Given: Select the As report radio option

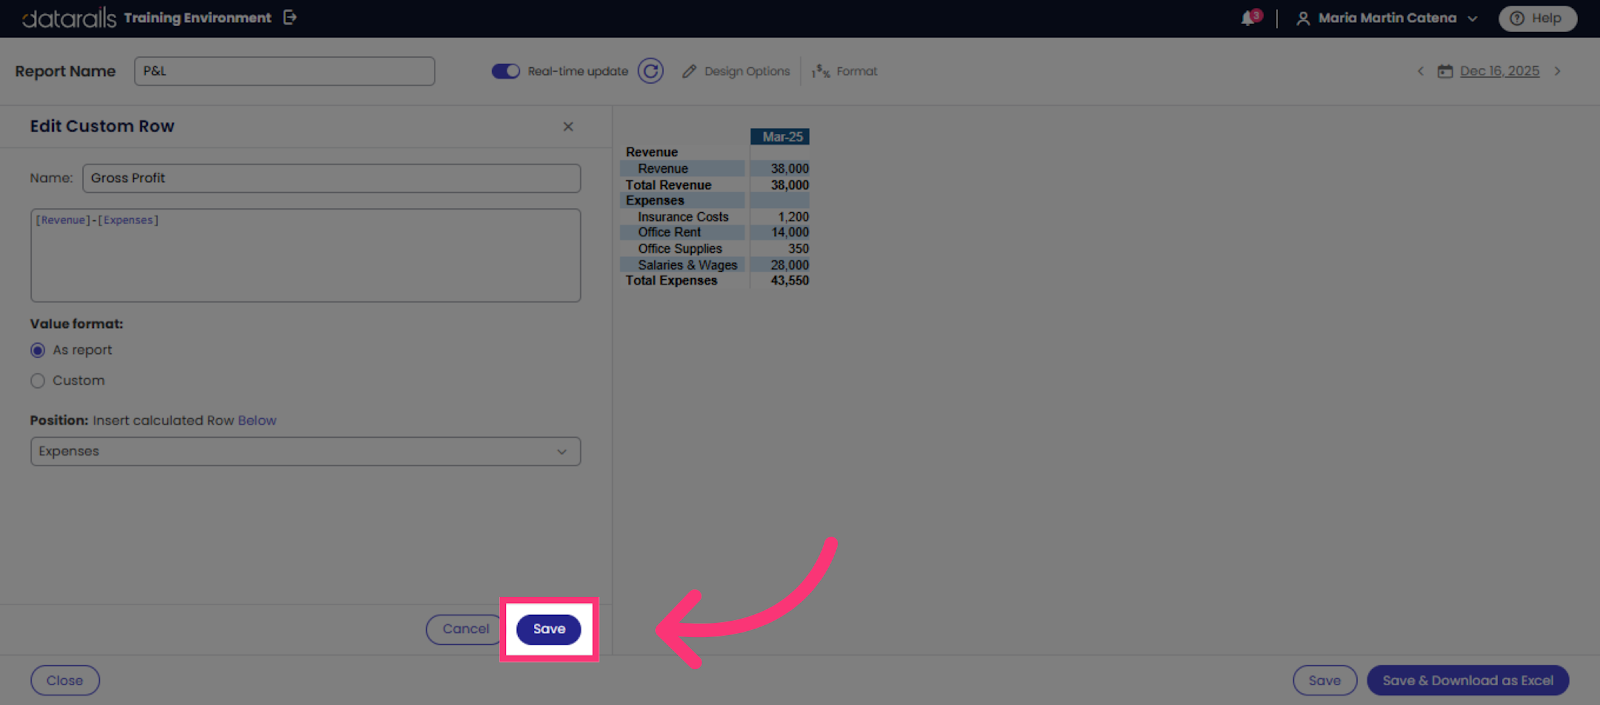Looking at the screenshot, I should point(38,350).
